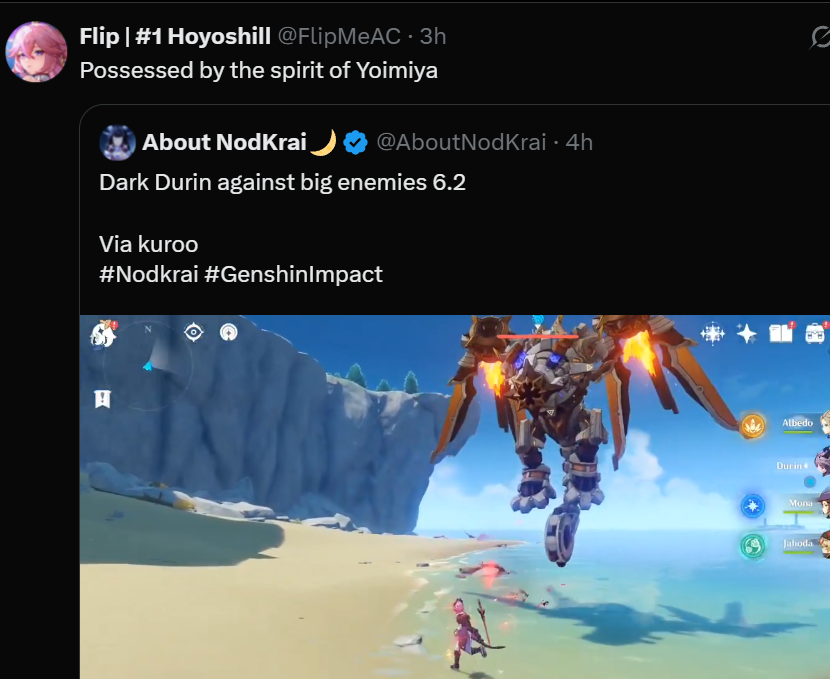Screen dimensions: 830x679
Task: Open the @FlipMeAC handle link
Action: click(339, 37)
